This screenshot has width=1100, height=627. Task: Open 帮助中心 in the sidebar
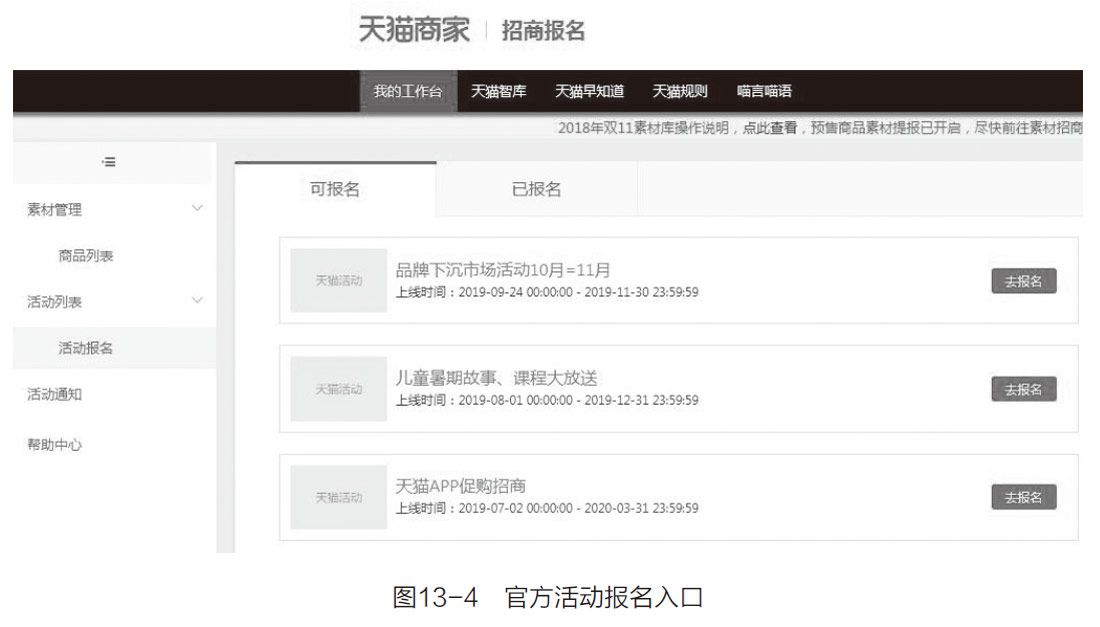coord(55,444)
